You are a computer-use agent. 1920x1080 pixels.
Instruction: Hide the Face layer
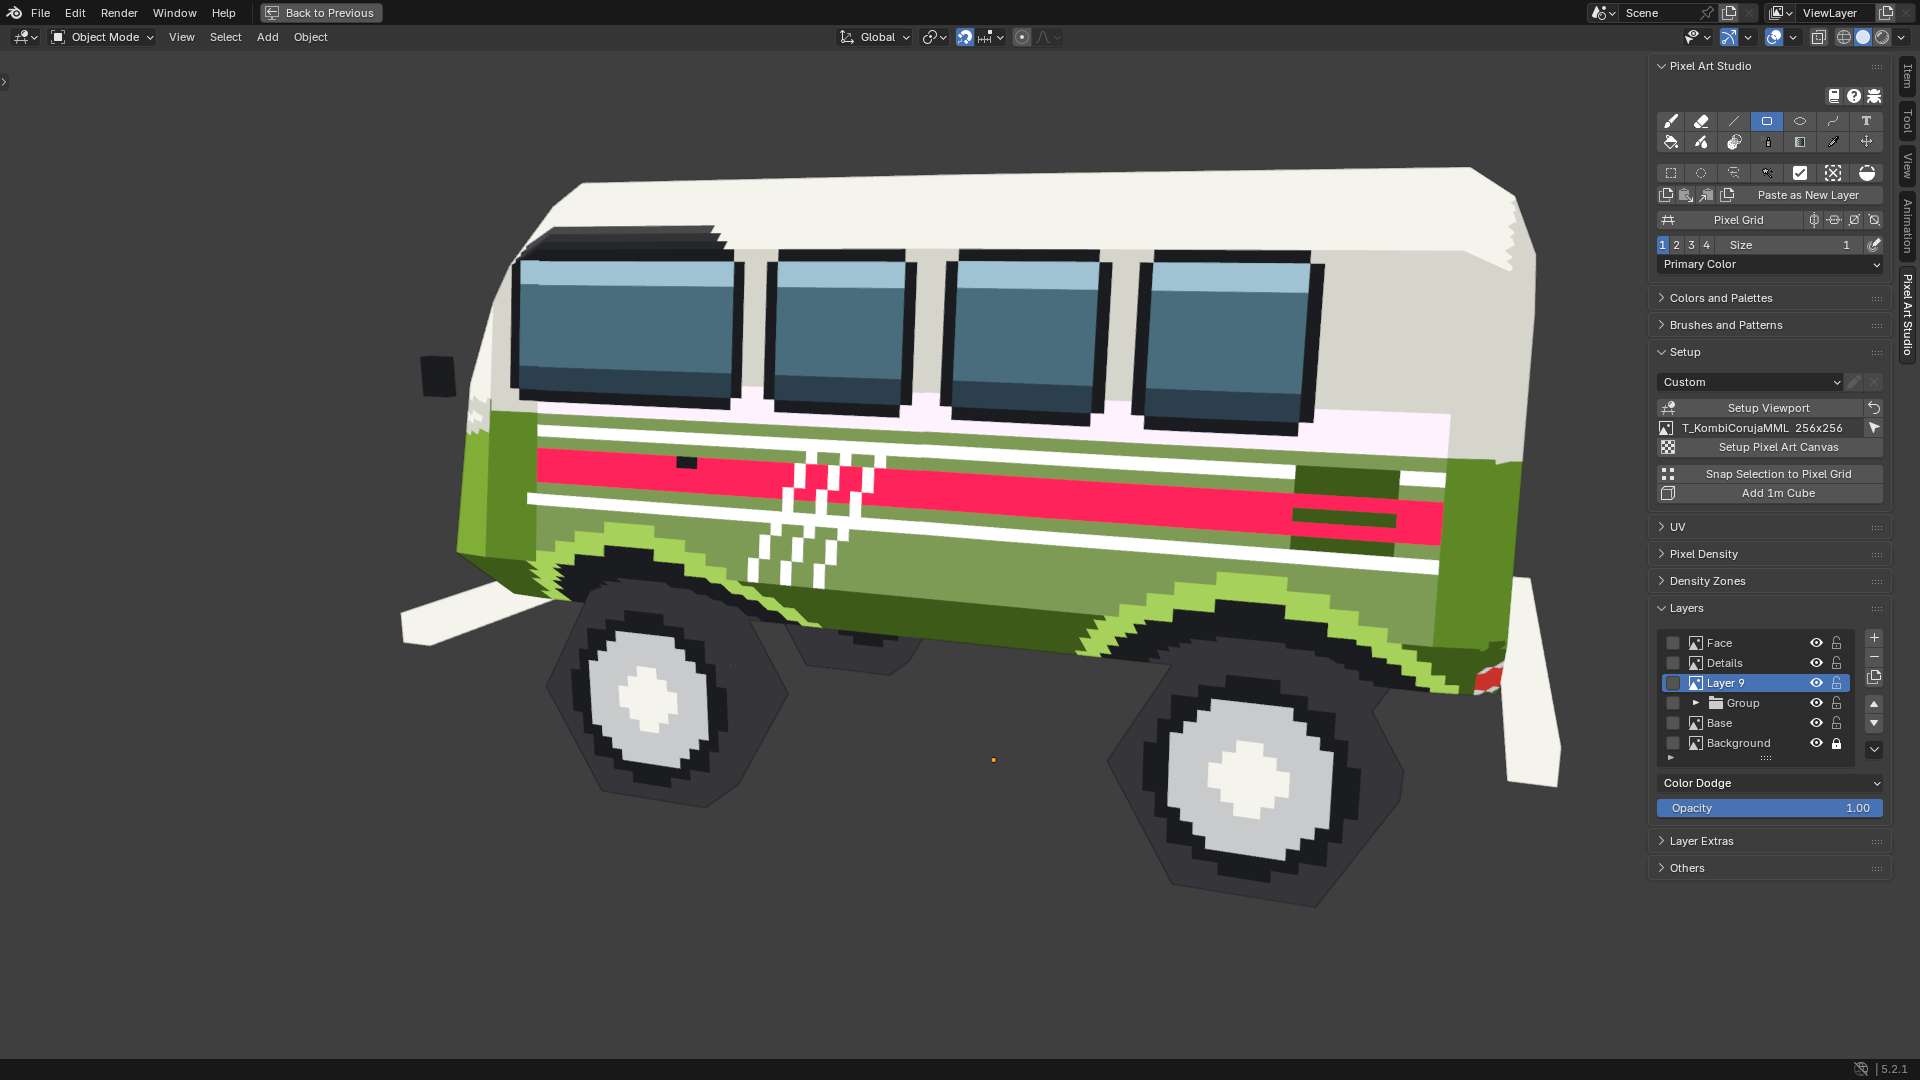[1816, 643]
